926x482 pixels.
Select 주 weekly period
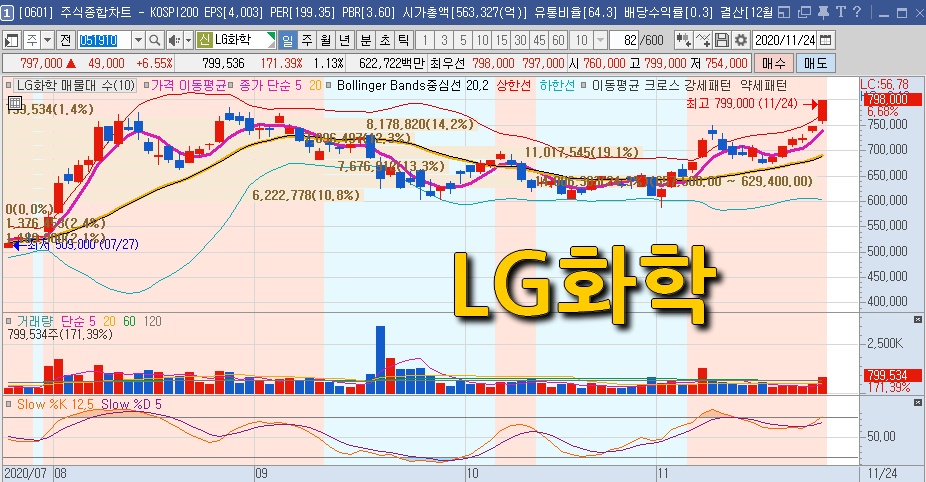click(307, 40)
